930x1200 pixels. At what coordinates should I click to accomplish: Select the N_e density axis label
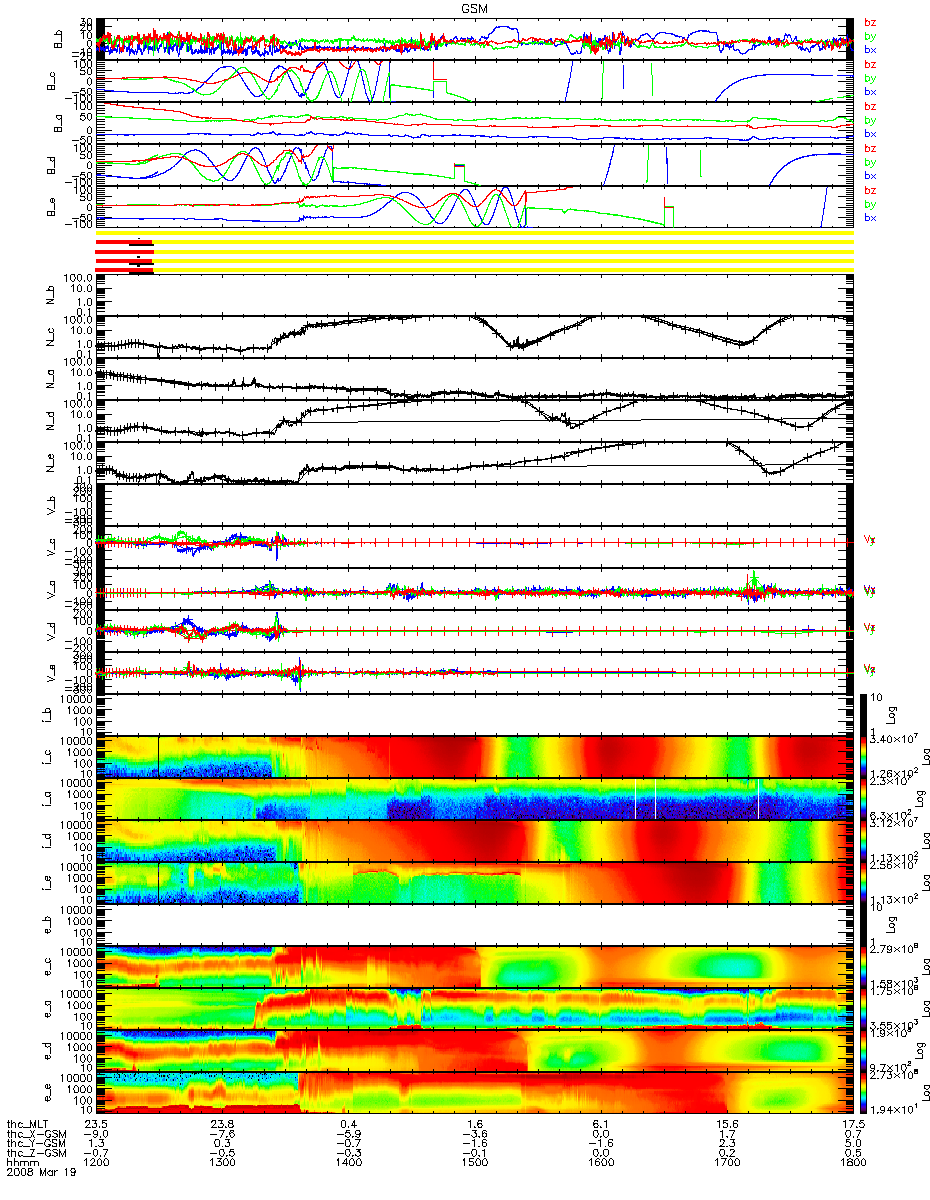(x=51, y=462)
